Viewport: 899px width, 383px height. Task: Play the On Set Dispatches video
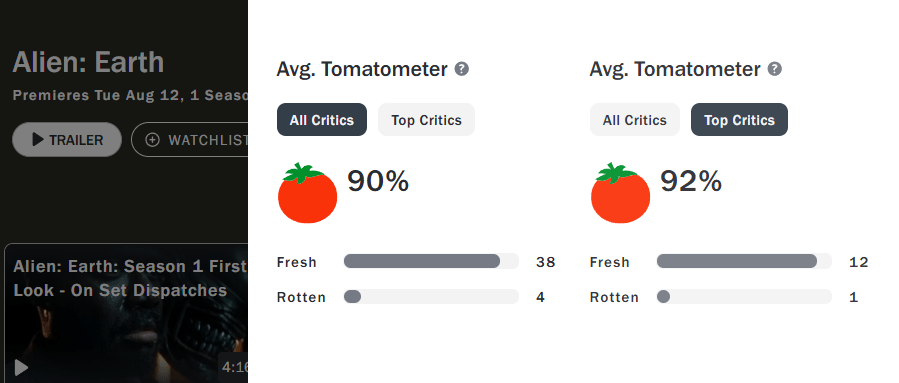21,368
